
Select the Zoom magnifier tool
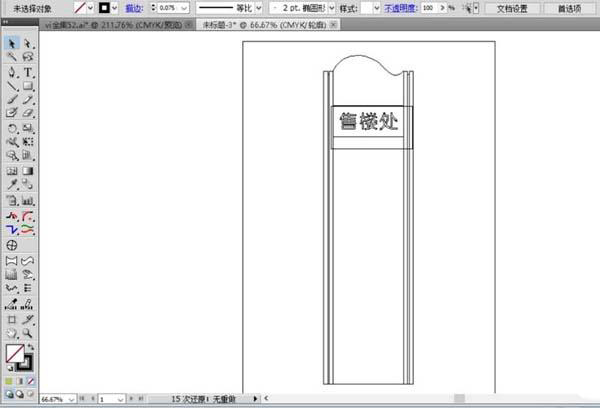(x=28, y=333)
